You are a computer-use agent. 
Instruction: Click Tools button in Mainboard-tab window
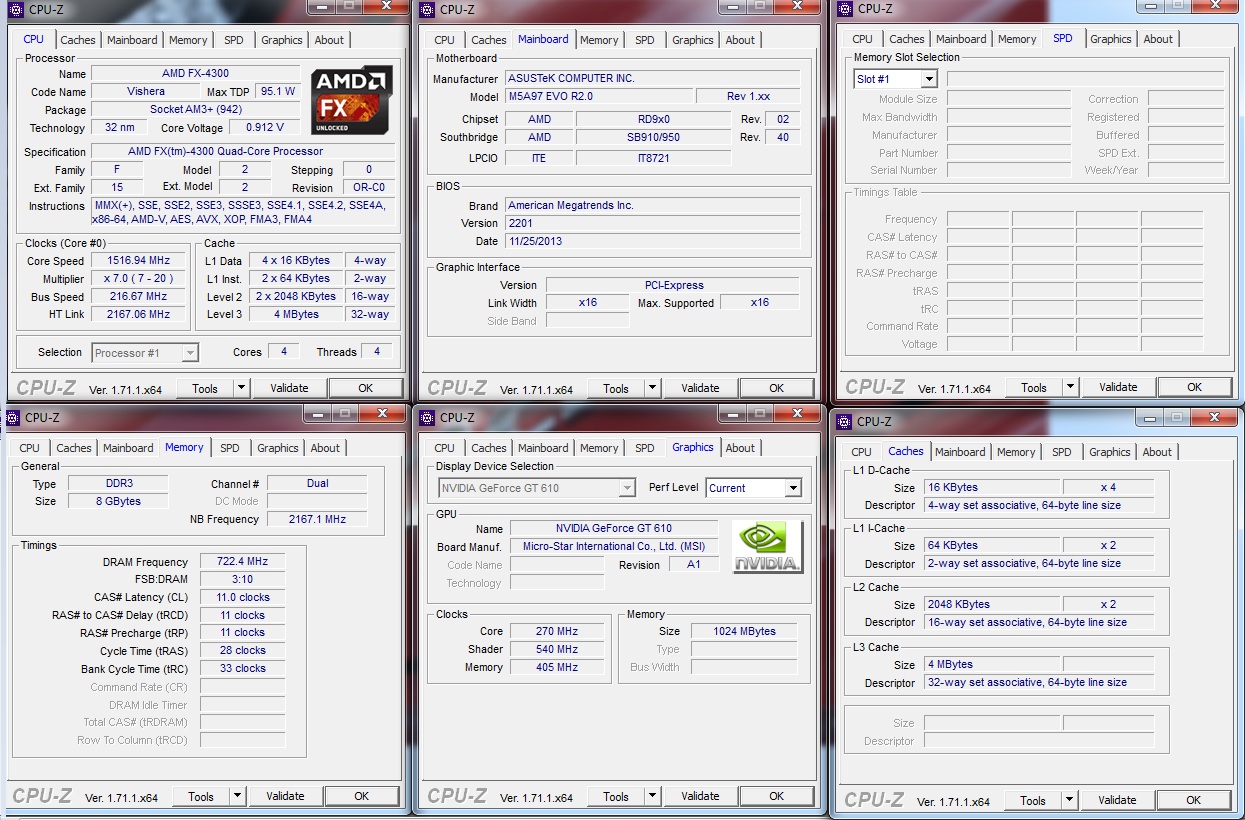coord(616,388)
